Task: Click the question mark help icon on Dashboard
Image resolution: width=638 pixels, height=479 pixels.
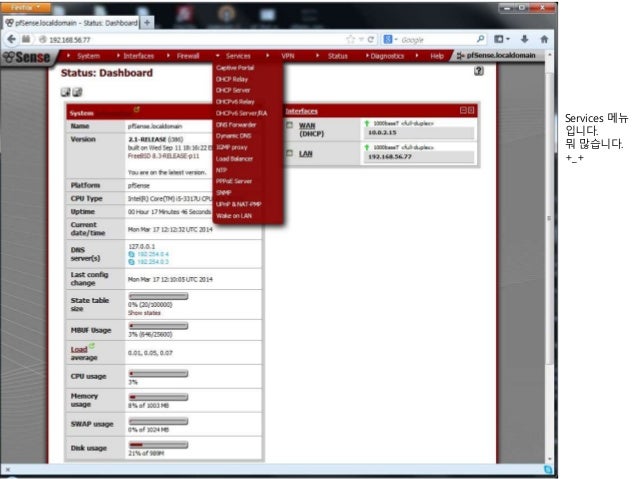Action: pos(479,71)
